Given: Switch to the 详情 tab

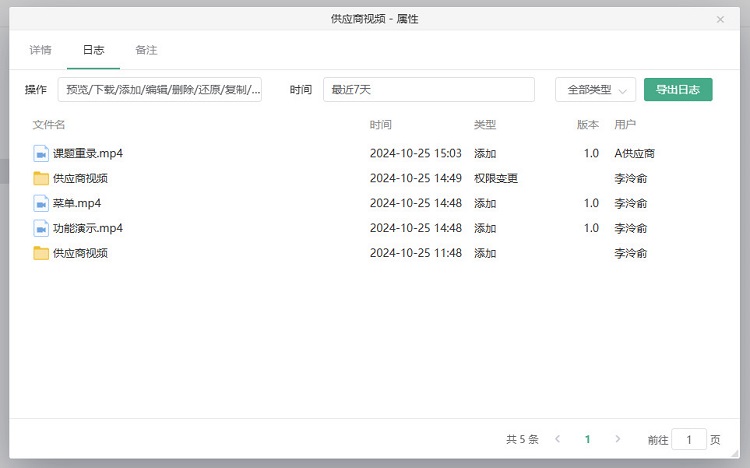Looking at the screenshot, I should pyautogui.click(x=40, y=50).
